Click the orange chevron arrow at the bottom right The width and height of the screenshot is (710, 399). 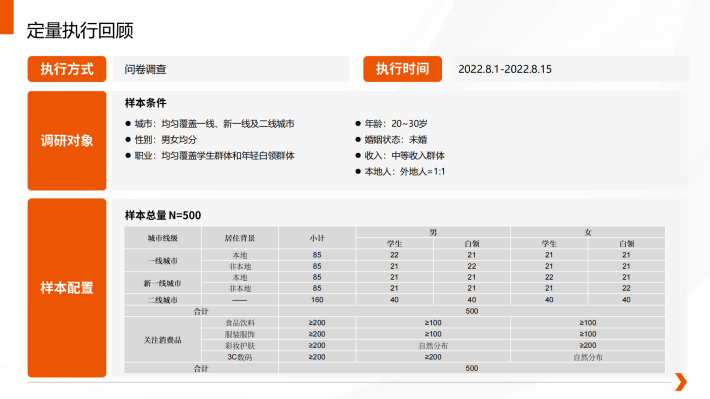[x=681, y=382]
